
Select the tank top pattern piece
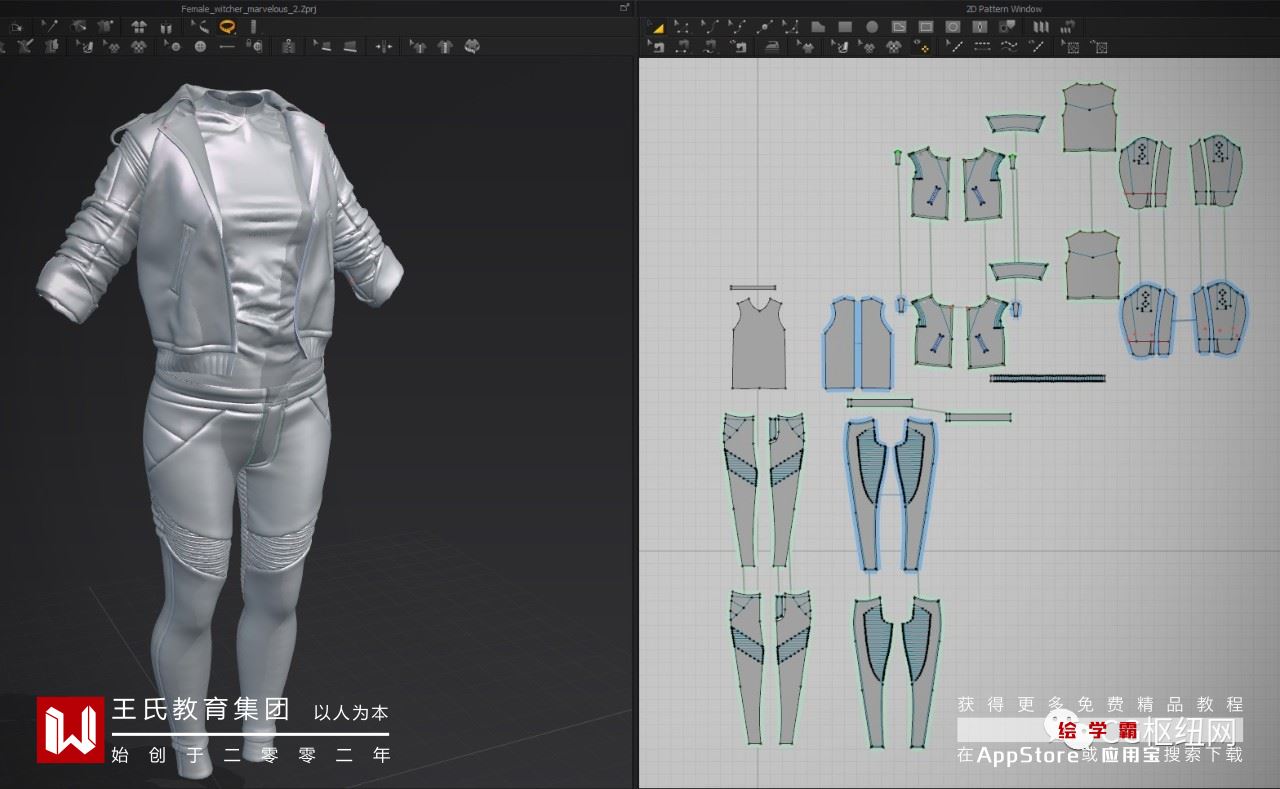point(759,343)
